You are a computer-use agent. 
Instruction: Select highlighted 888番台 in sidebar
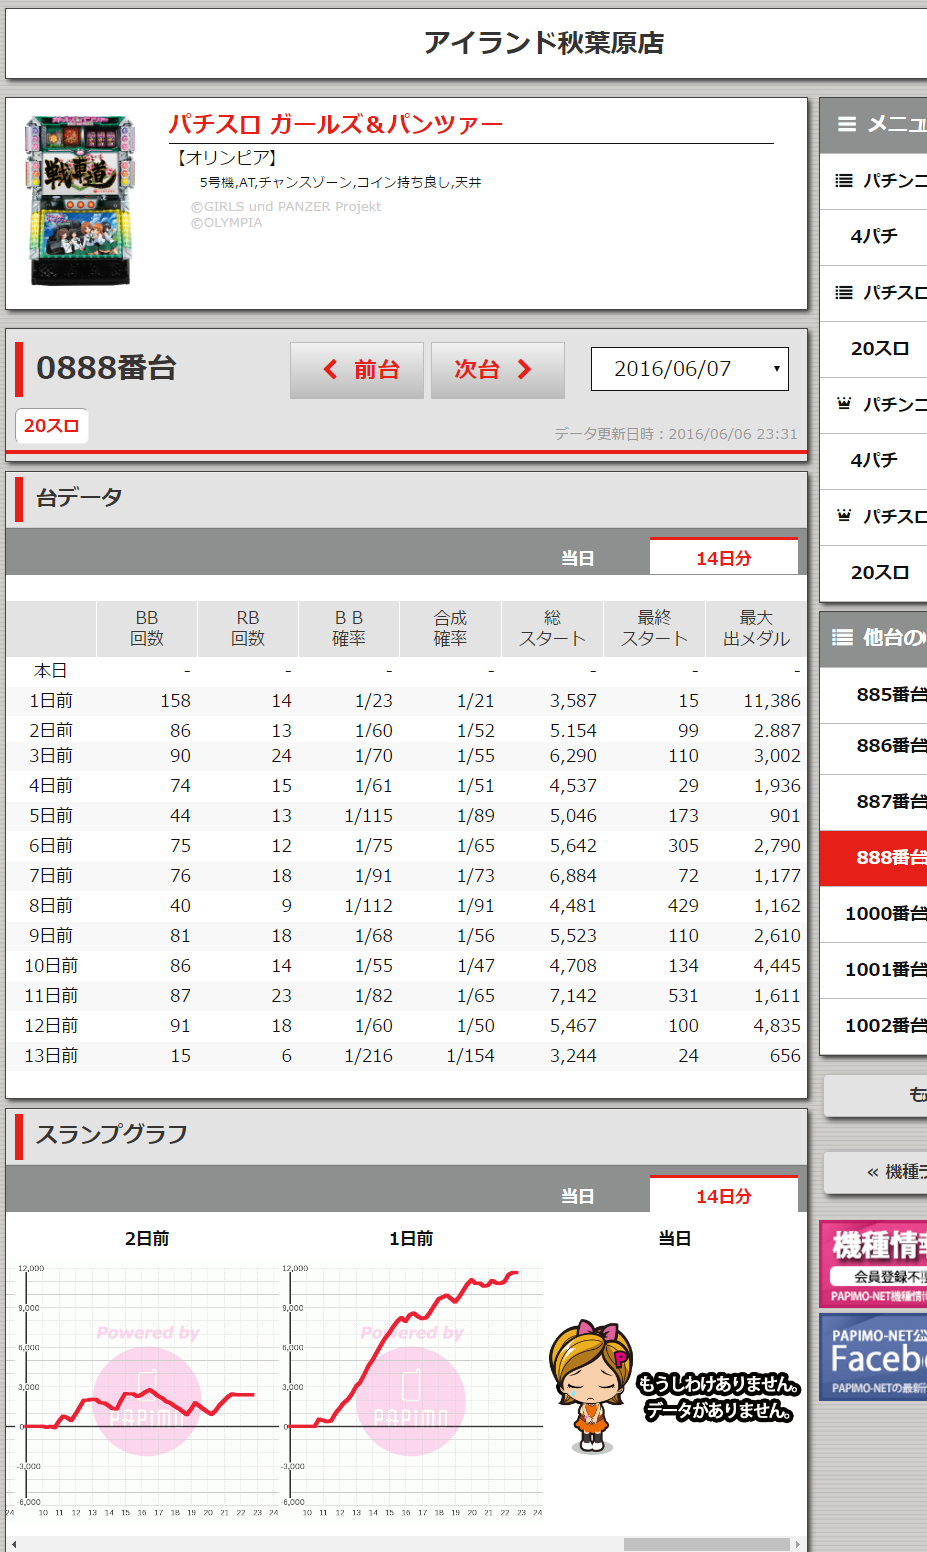pyautogui.click(x=874, y=858)
